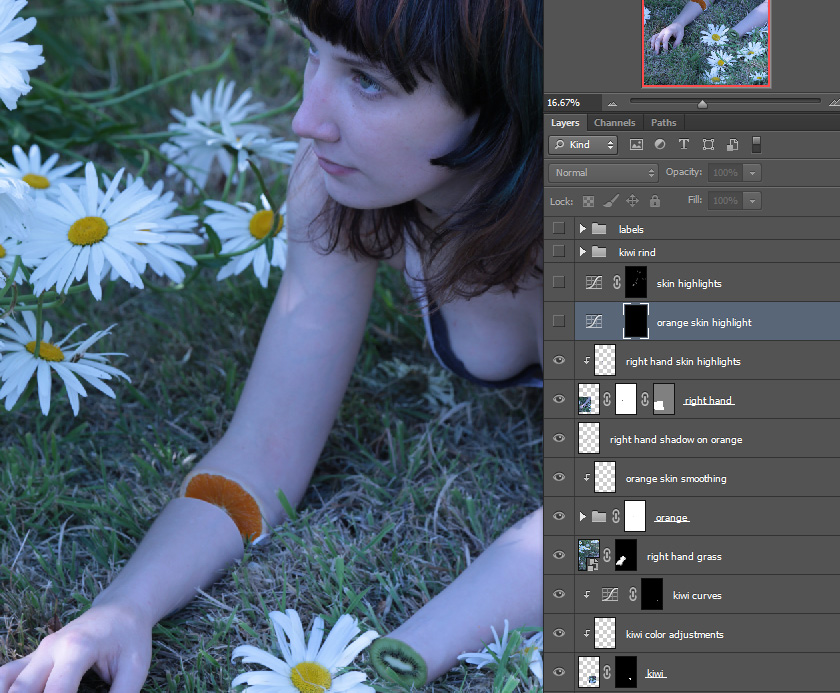Select the right hand vector mask thumbnail
The image size is (840, 693).
click(664, 399)
